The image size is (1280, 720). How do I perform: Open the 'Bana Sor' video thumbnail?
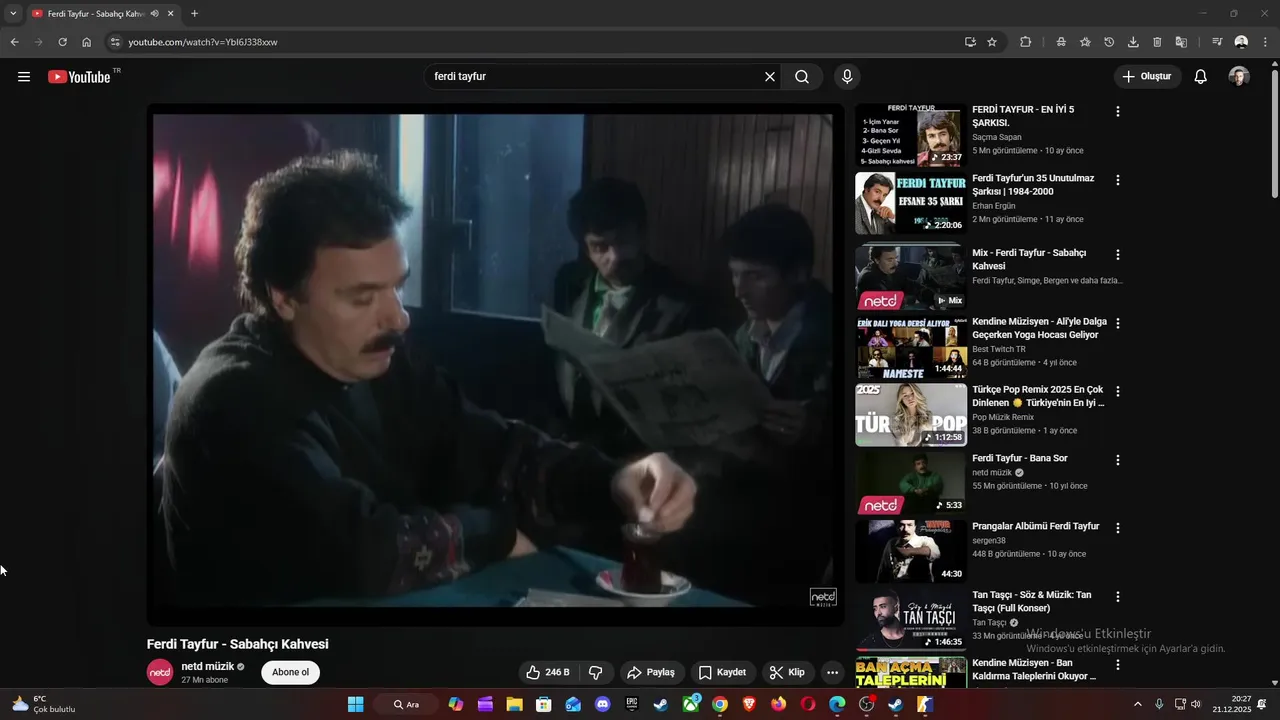(910, 483)
